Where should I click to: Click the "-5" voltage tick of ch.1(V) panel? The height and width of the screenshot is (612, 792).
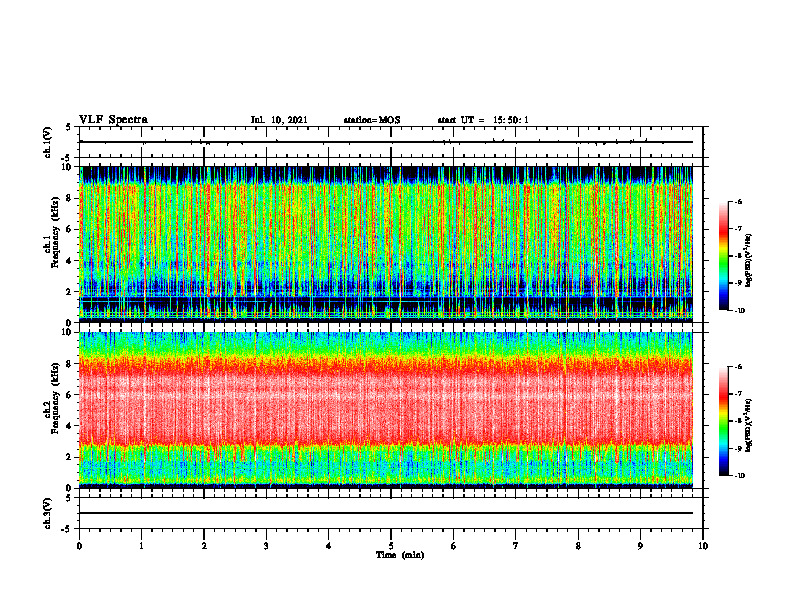coord(66,158)
